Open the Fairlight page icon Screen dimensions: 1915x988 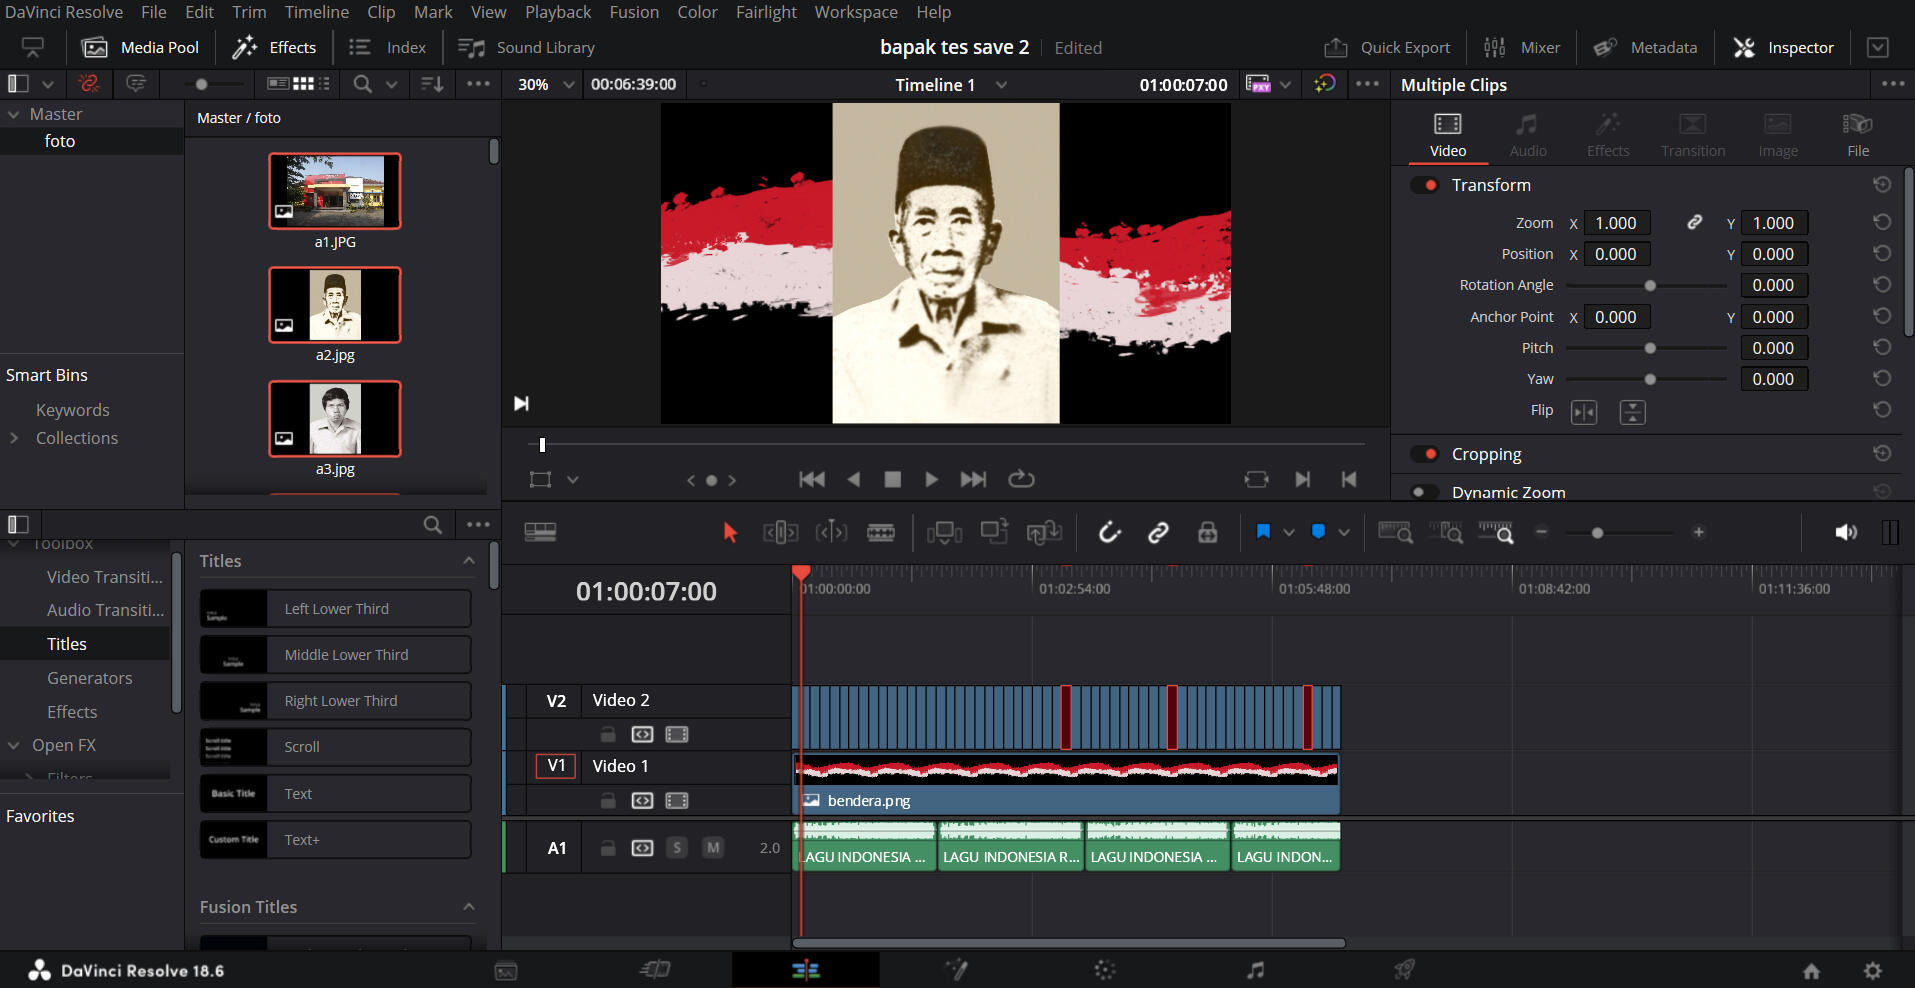[x=1256, y=969]
